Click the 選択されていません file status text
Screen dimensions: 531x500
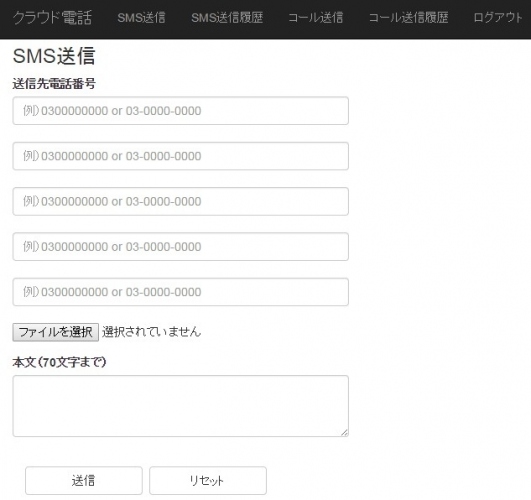click(x=151, y=332)
